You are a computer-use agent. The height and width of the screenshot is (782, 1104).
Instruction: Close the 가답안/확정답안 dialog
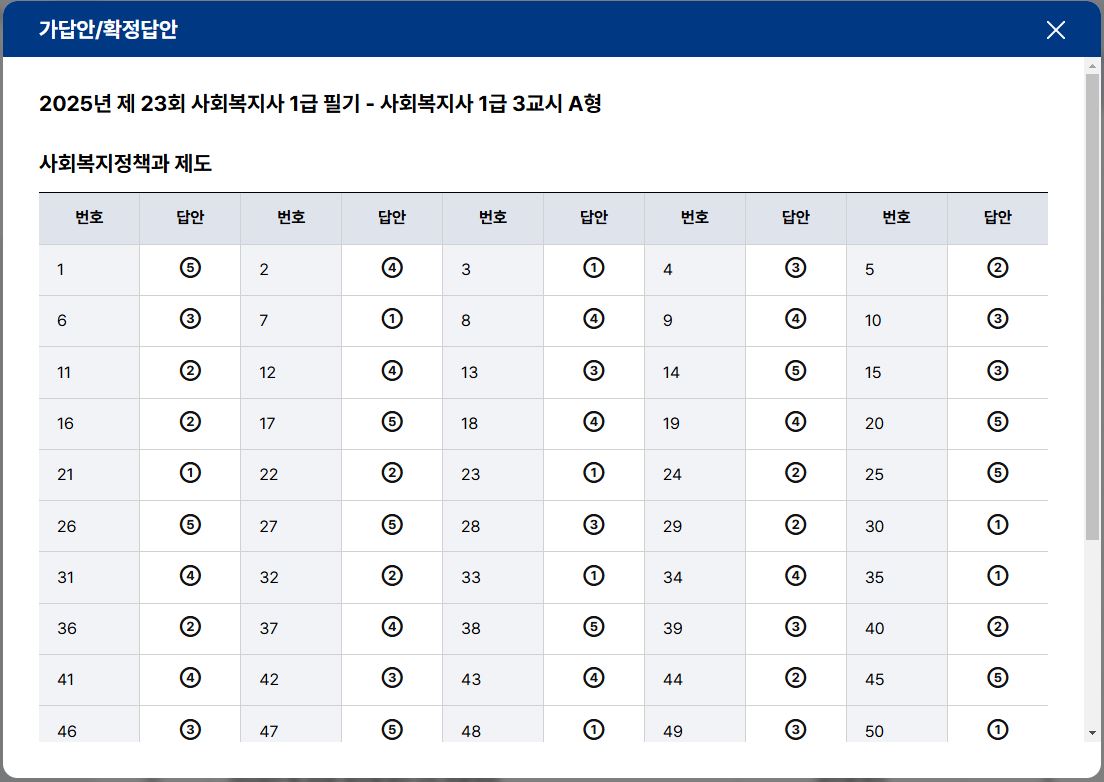[x=1055, y=30]
